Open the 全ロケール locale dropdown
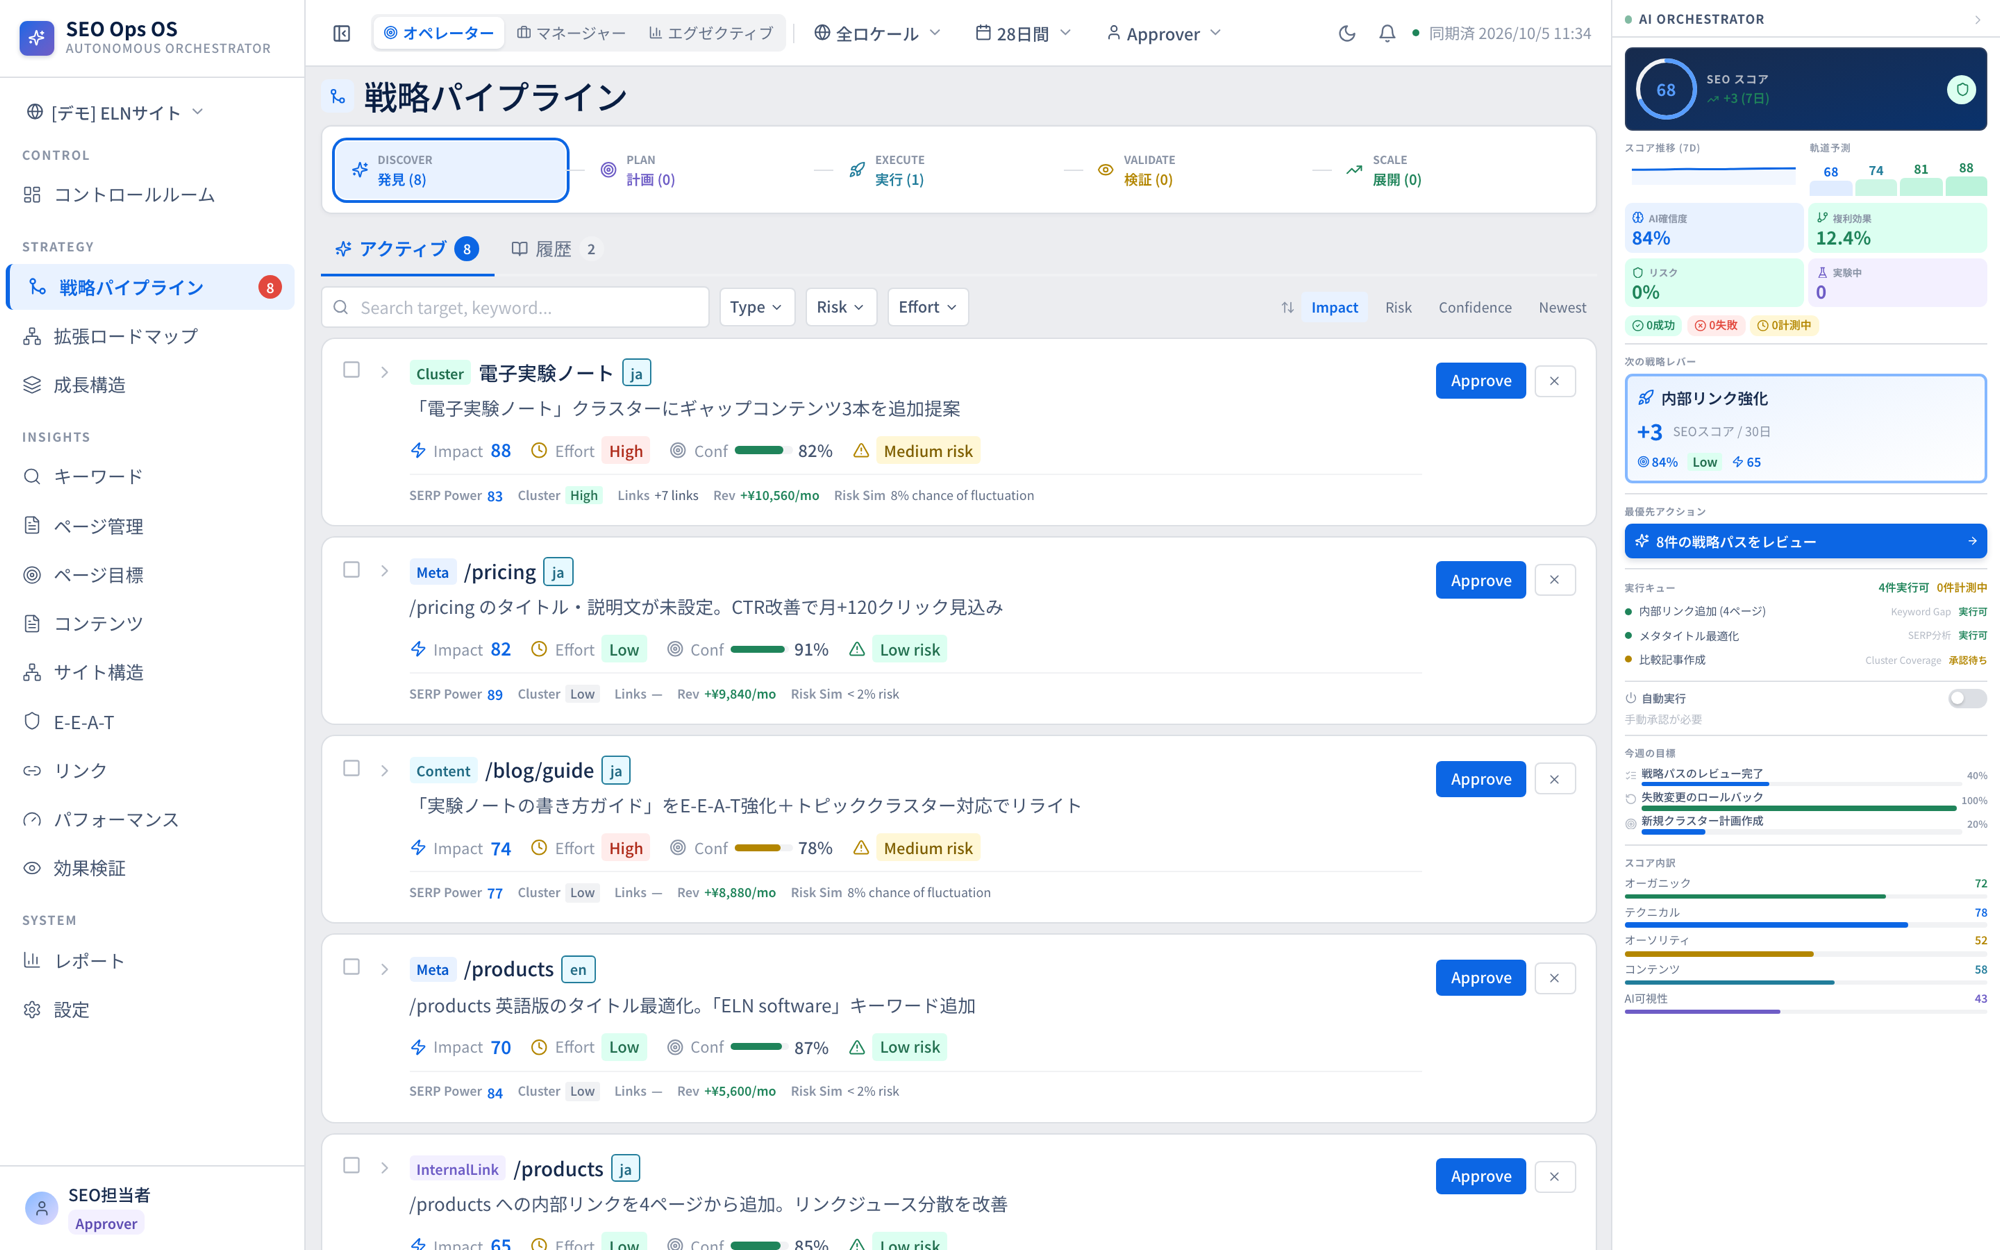This screenshot has width=2000, height=1250. point(877,33)
